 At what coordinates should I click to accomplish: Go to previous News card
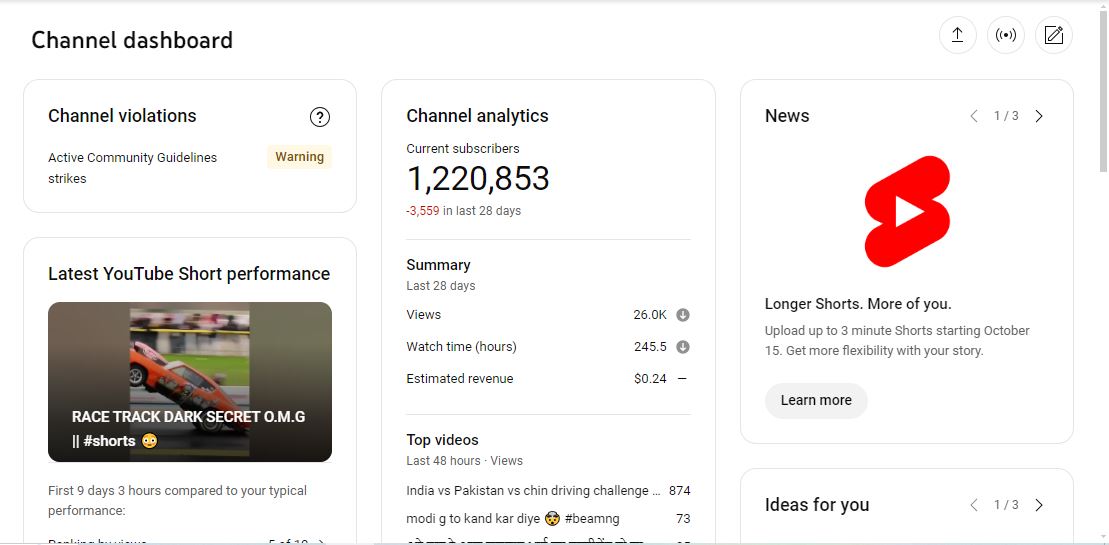tap(974, 116)
